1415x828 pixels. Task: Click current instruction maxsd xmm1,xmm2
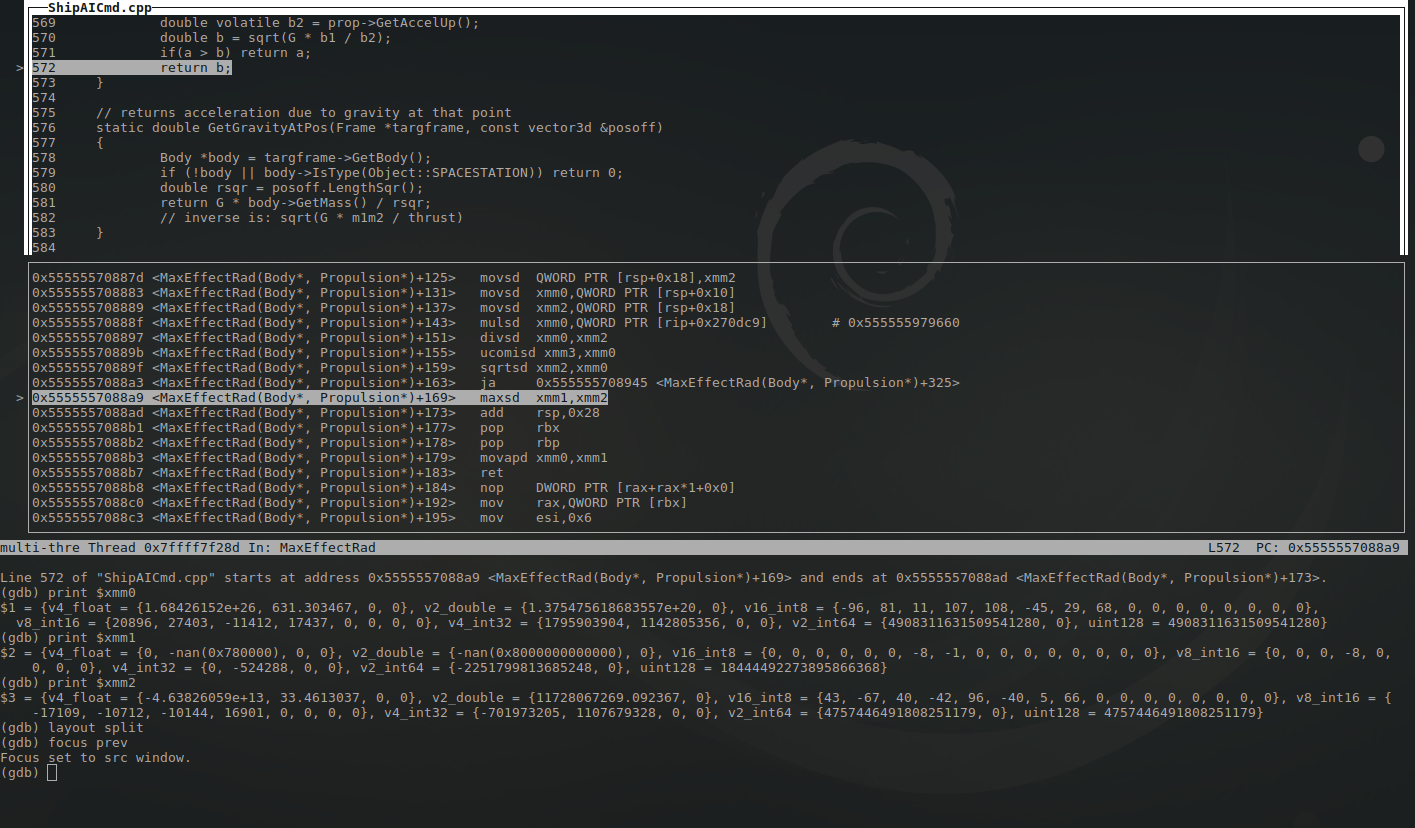coord(320,397)
